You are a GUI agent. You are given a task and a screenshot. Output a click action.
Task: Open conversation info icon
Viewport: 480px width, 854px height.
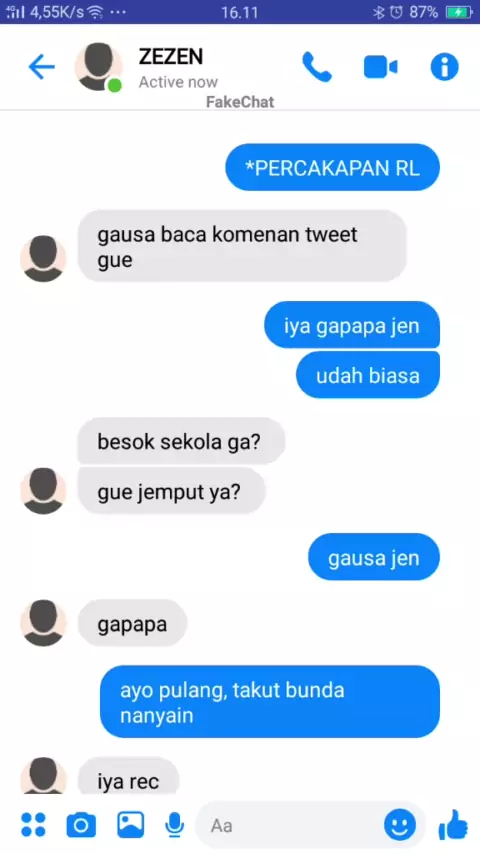[445, 67]
